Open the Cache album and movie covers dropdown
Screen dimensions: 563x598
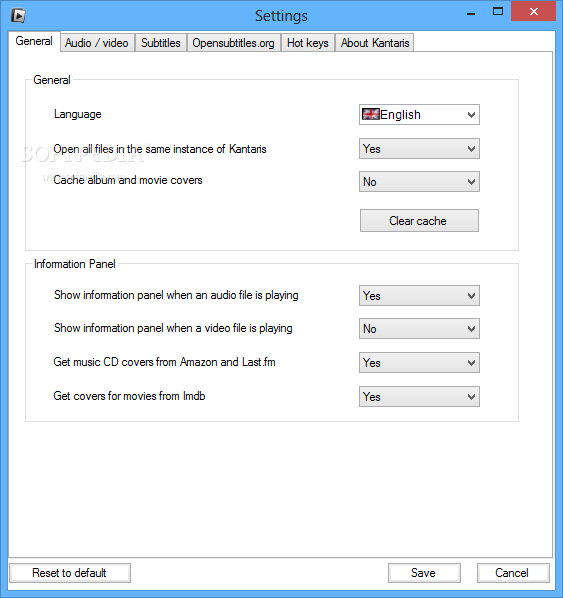[x=419, y=182]
